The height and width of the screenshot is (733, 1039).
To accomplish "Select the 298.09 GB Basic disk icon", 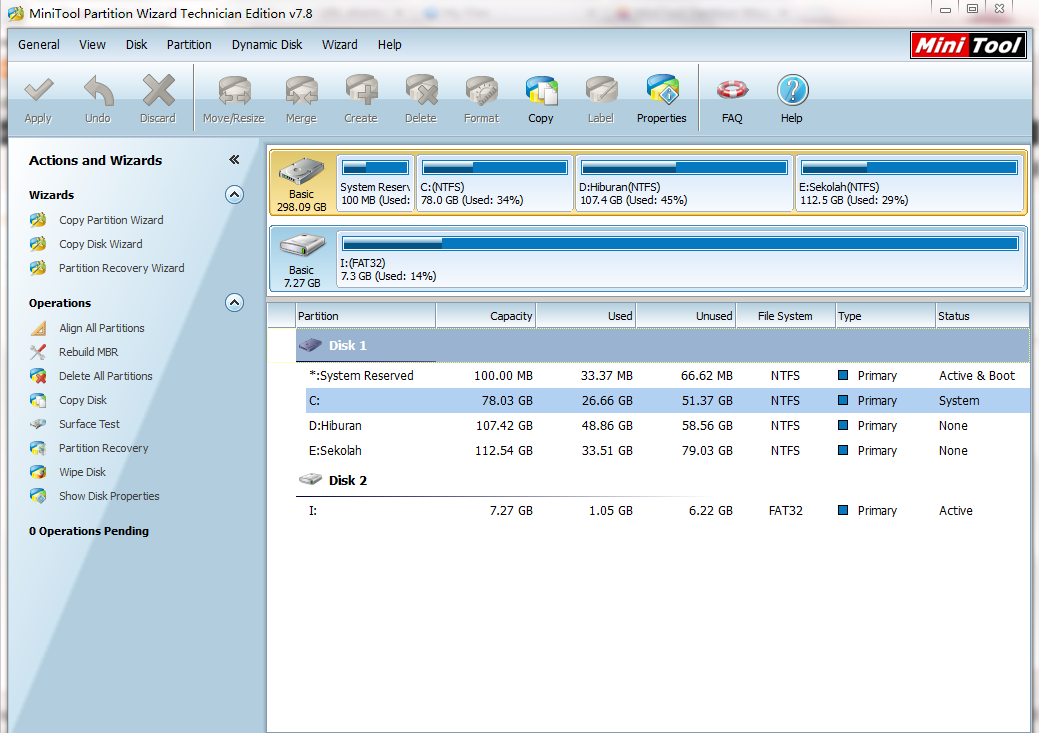I will [x=301, y=172].
